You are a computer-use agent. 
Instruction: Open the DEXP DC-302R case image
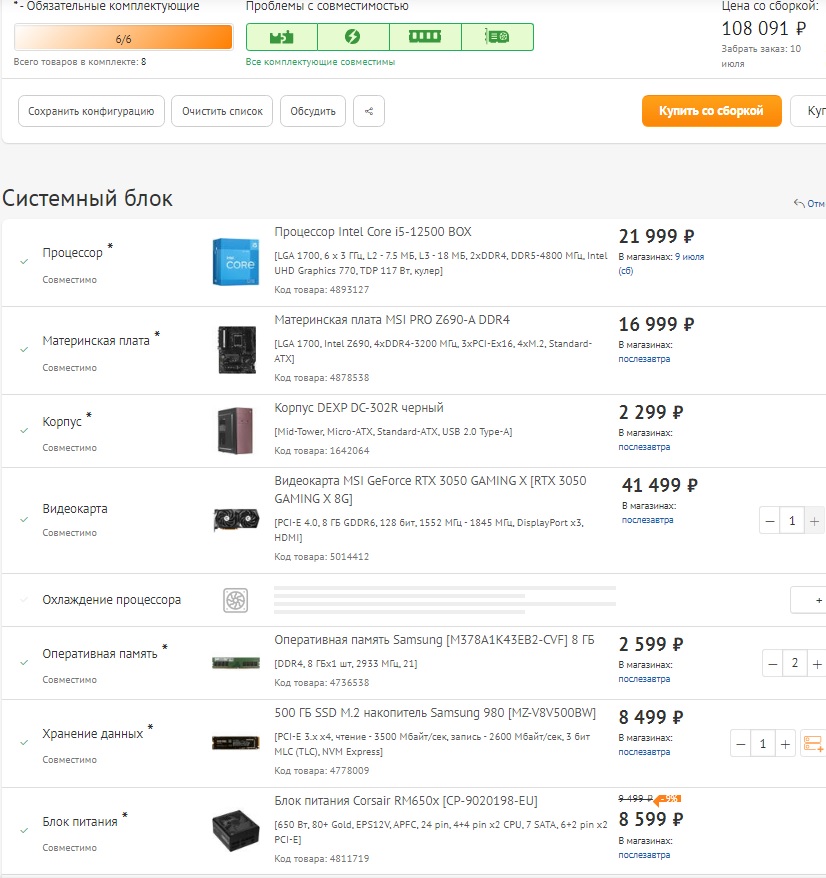[235, 431]
